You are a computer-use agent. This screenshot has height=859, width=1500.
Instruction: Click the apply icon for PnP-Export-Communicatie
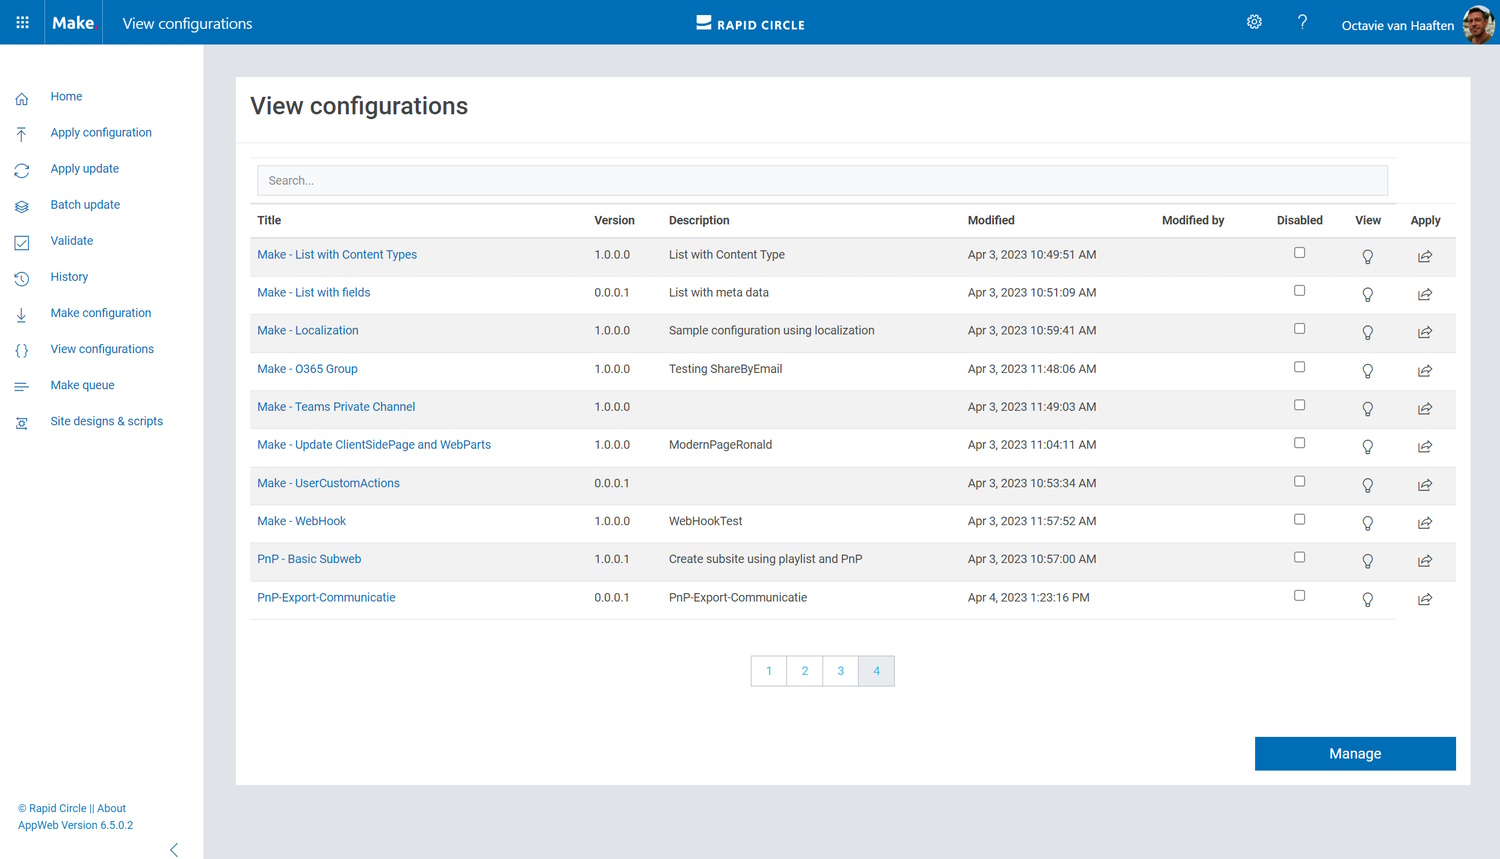(x=1425, y=600)
